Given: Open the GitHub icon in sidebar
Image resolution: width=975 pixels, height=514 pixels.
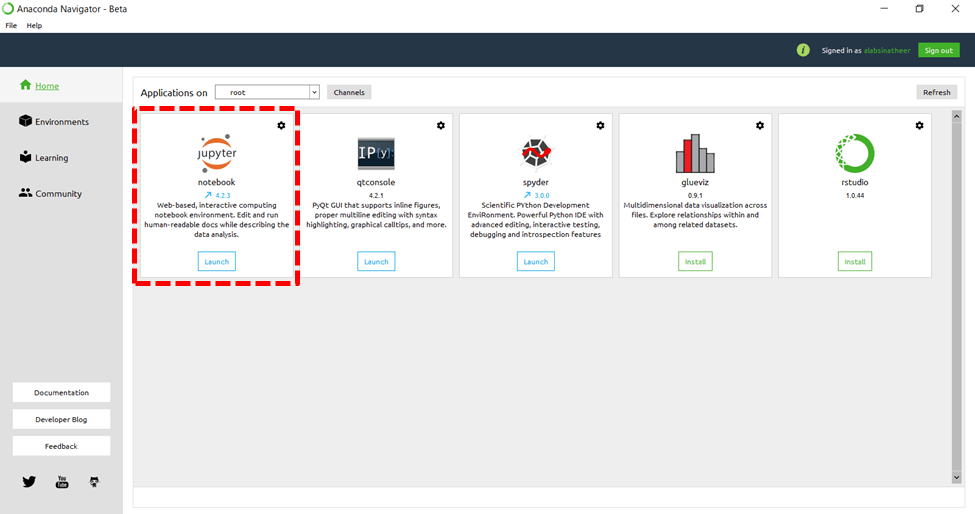Looking at the screenshot, I should point(95,482).
